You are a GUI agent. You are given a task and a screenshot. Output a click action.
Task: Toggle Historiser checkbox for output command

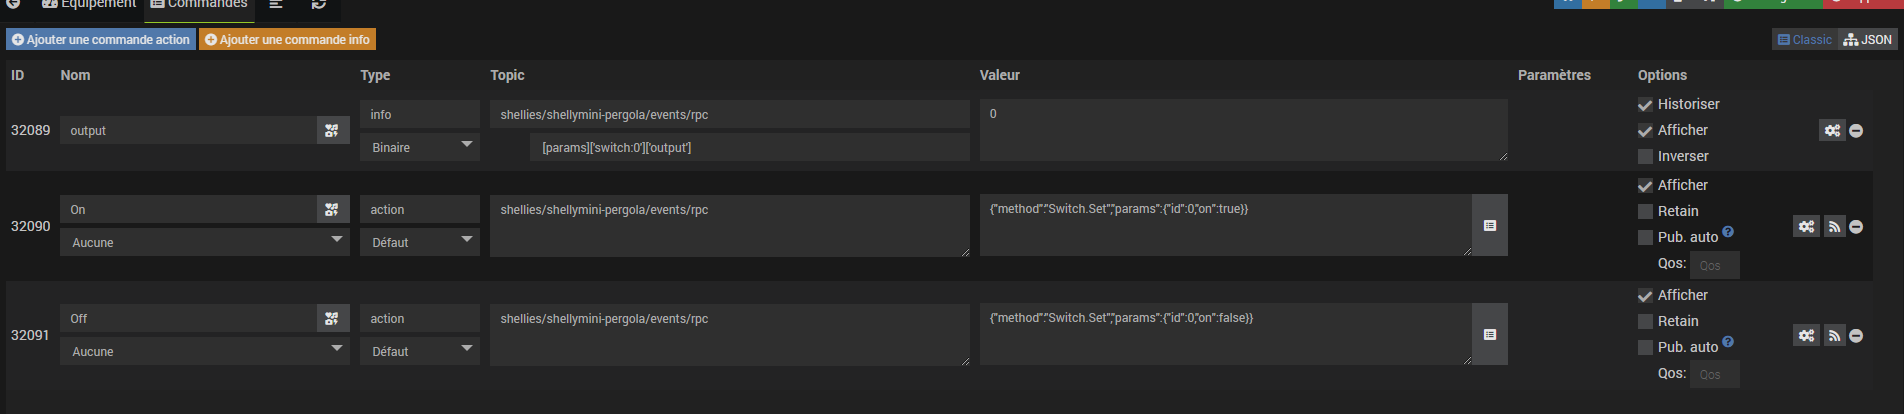coord(1645,104)
